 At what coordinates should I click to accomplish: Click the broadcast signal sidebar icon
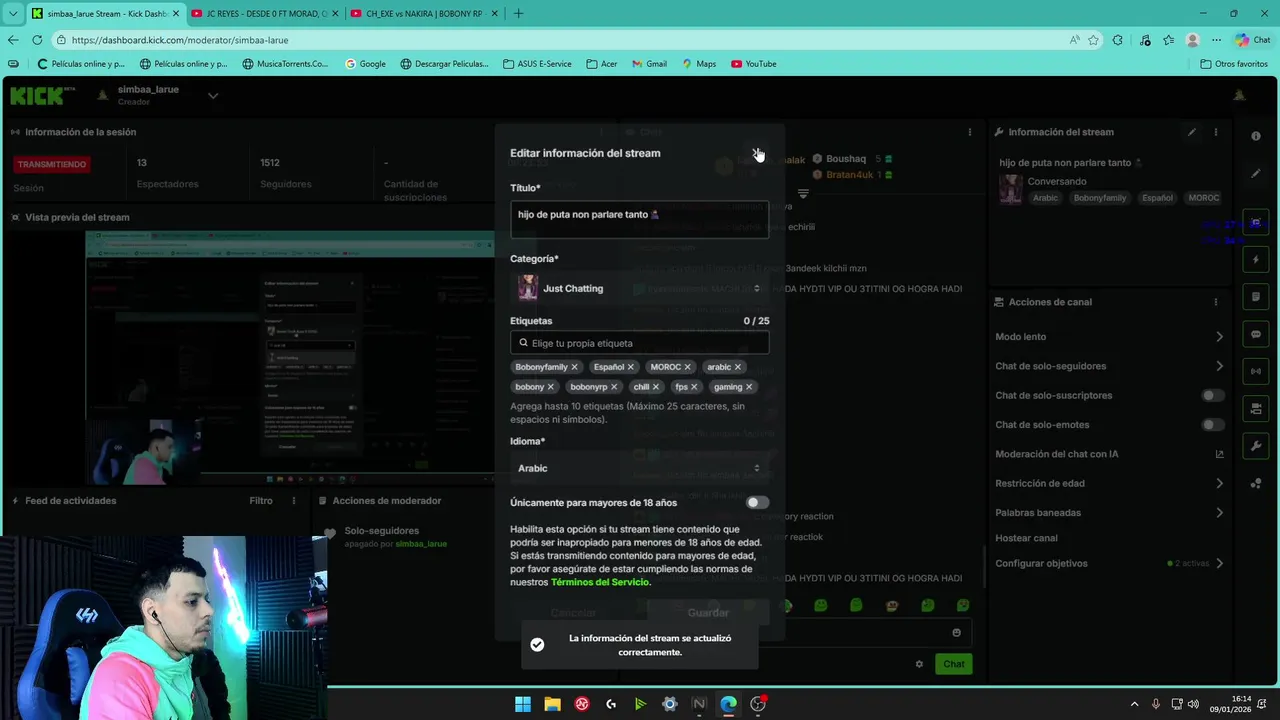1256,371
